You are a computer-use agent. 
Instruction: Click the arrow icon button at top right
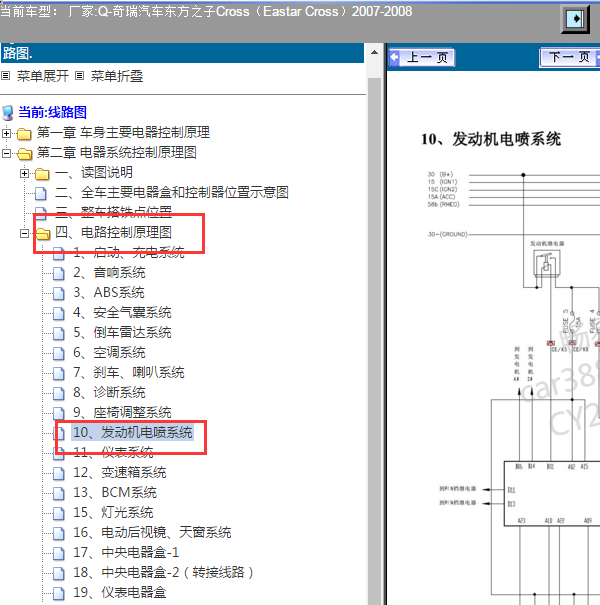pos(575,19)
